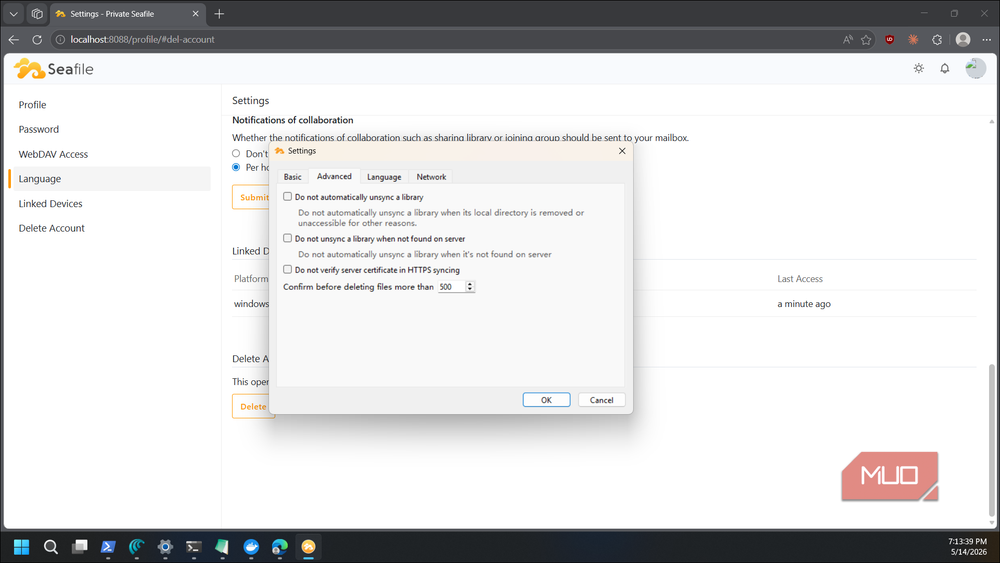
Task: Open the workspaces icon in tab bar
Action: [37, 13]
